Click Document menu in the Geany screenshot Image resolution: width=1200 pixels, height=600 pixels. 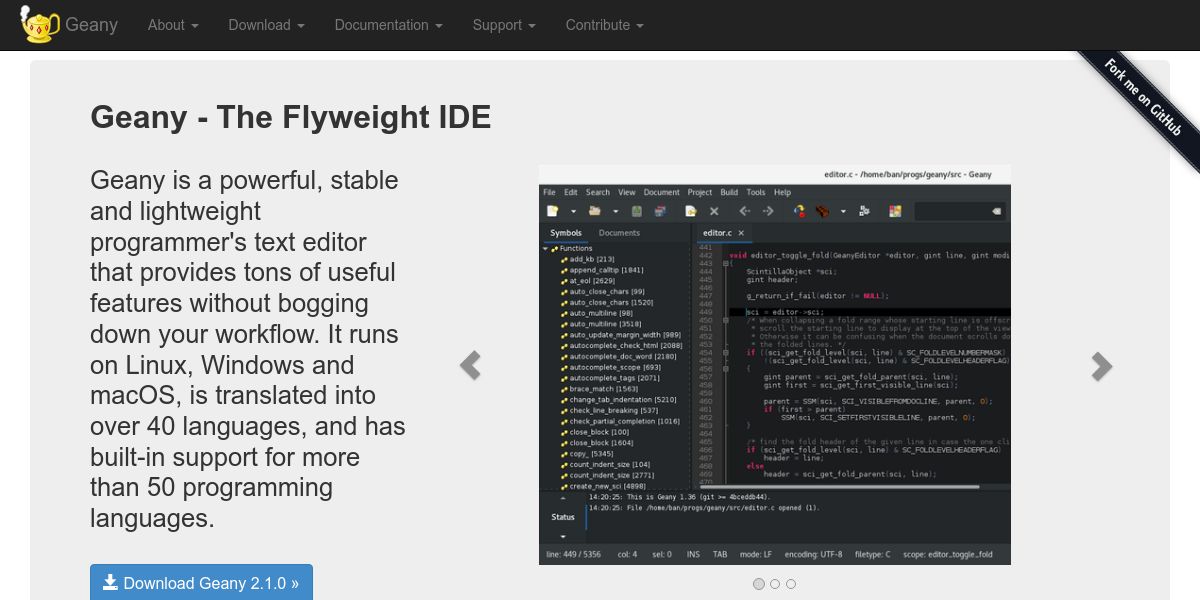(x=662, y=192)
